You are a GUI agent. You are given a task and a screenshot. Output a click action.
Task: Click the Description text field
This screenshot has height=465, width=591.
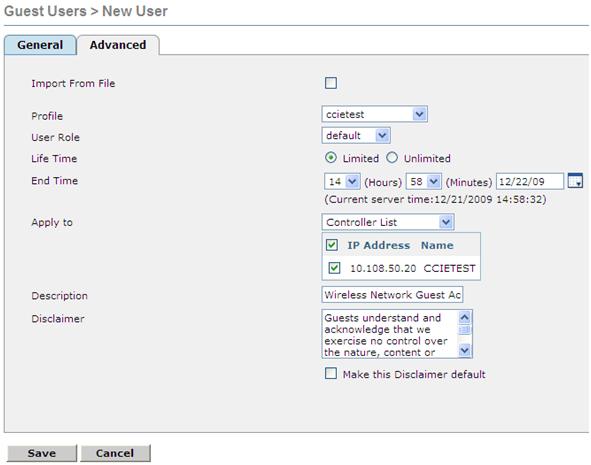click(392, 295)
